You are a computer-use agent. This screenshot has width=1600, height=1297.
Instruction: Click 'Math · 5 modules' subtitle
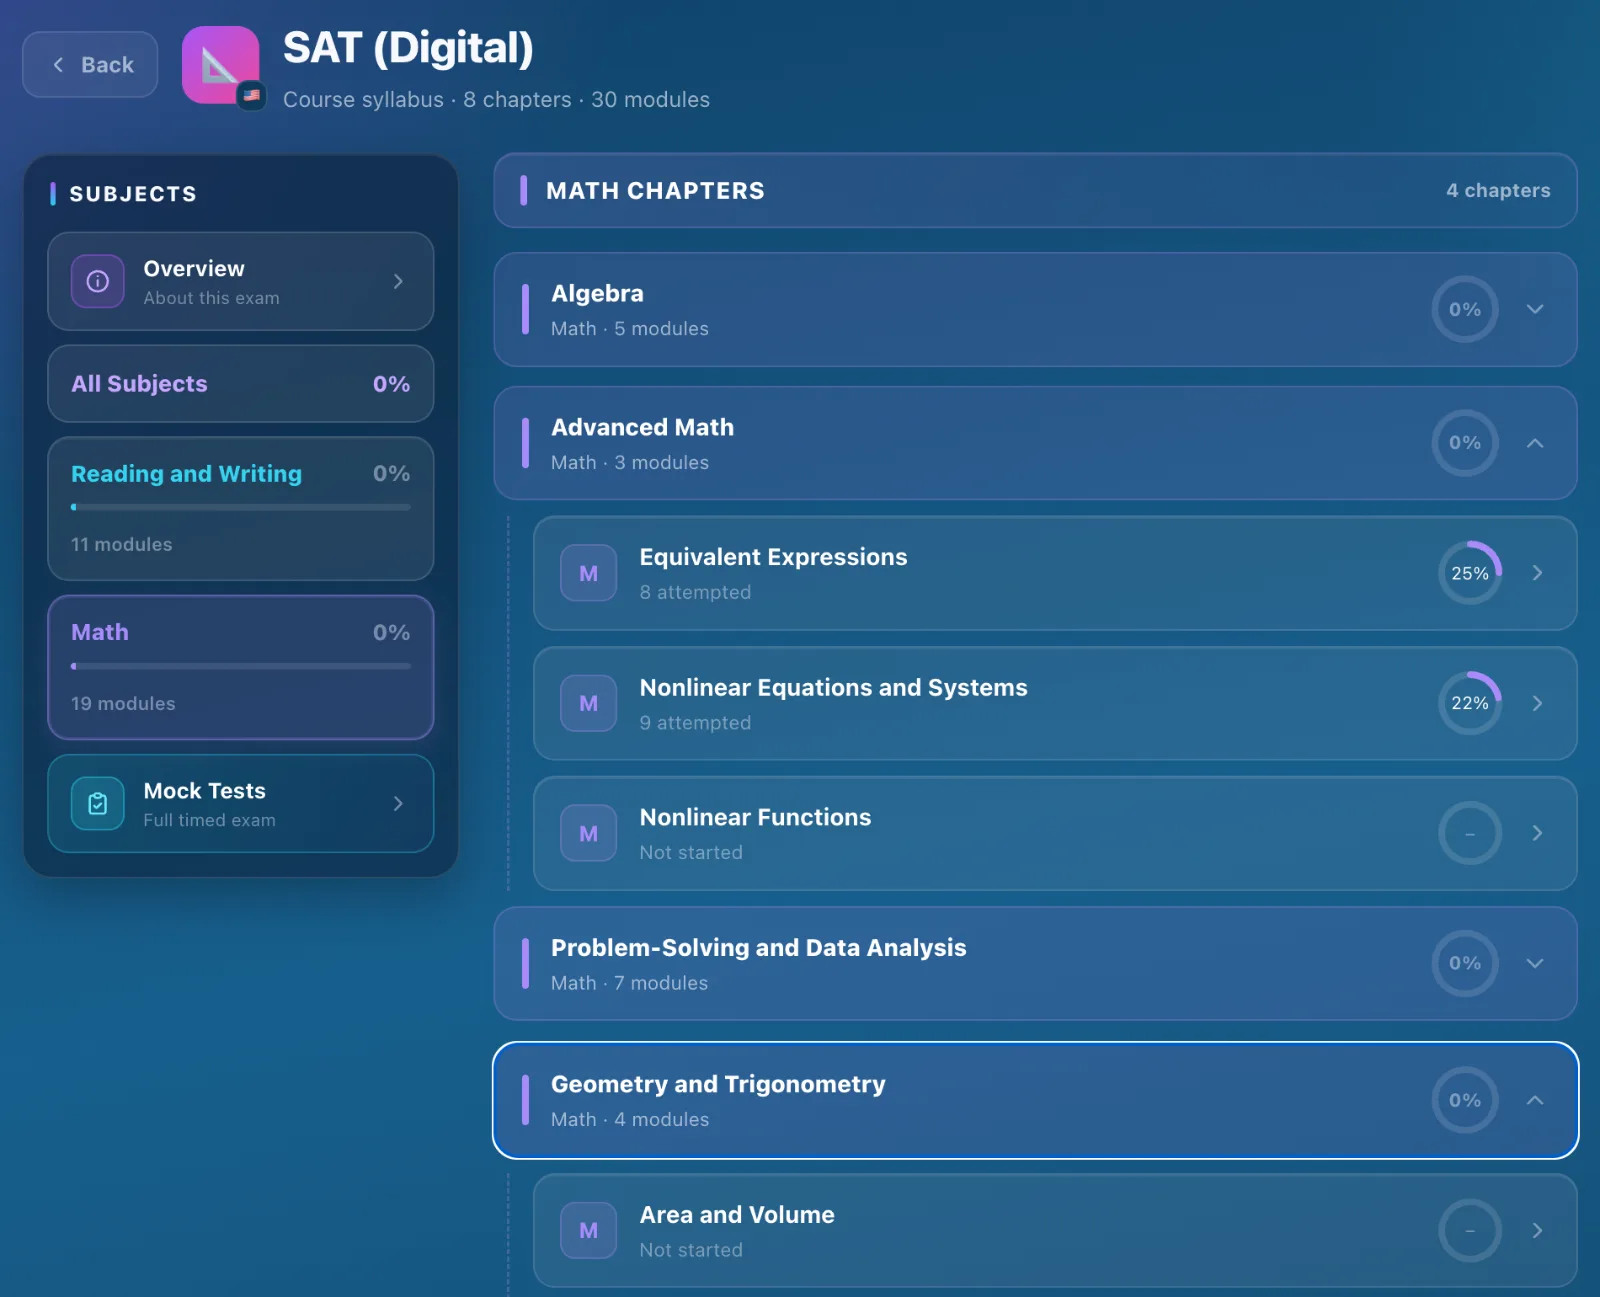tap(629, 329)
